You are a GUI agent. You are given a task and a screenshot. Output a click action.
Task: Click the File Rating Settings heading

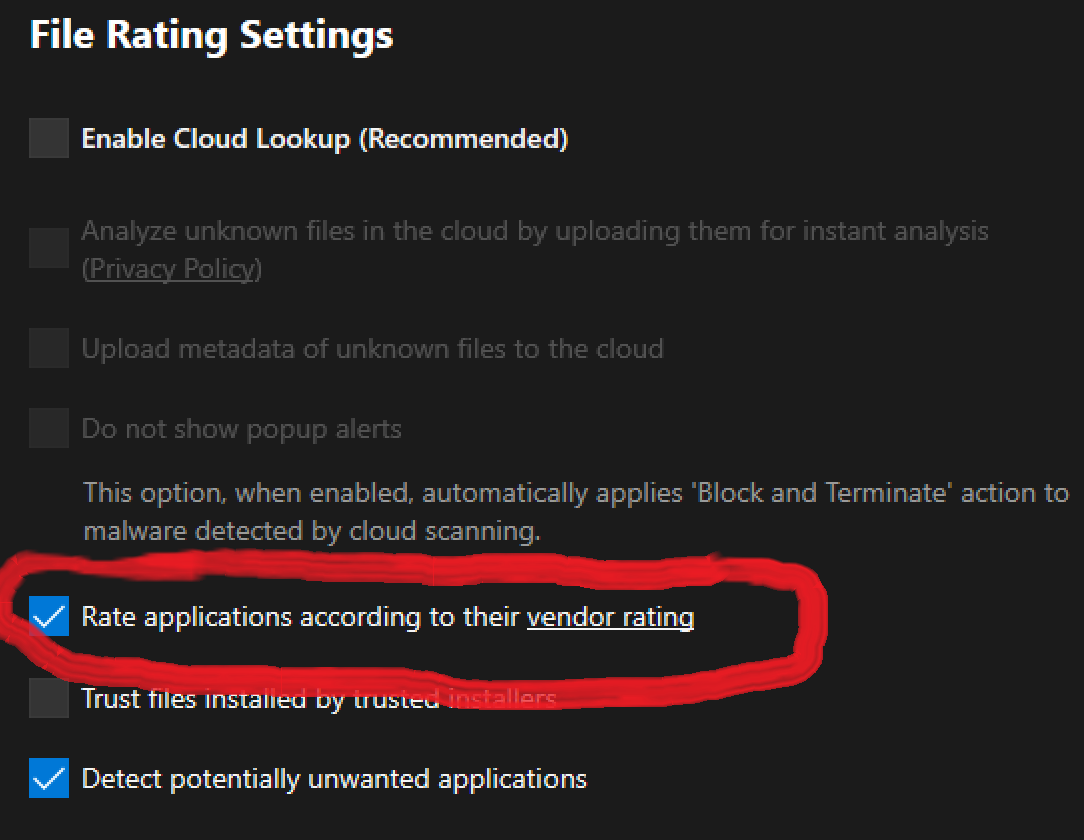click(x=211, y=35)
